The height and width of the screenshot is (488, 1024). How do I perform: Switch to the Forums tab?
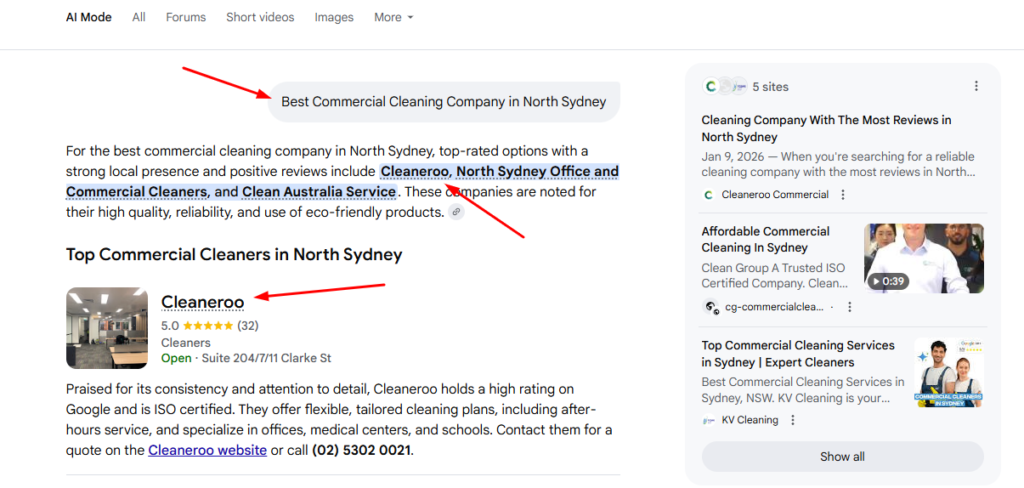point(185,17)
